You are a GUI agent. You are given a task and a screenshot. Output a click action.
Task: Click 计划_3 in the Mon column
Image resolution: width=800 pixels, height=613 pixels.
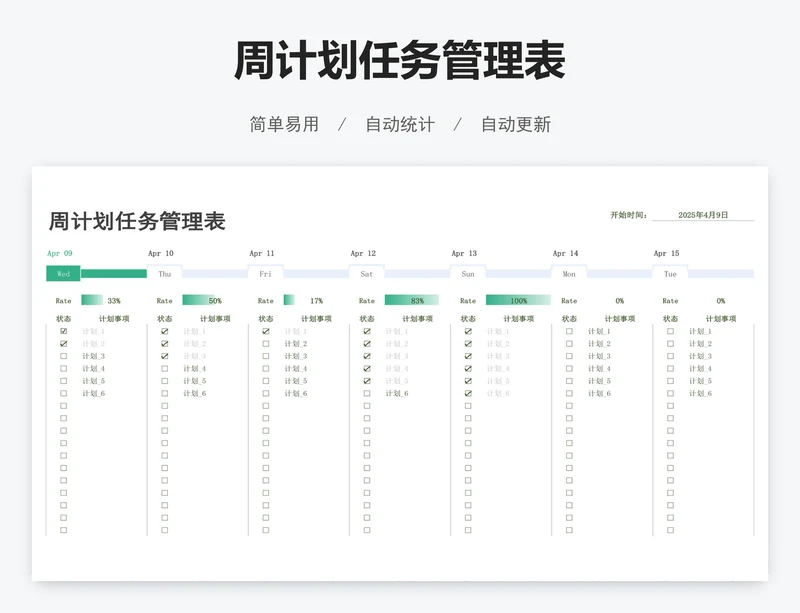coord(599,356)
